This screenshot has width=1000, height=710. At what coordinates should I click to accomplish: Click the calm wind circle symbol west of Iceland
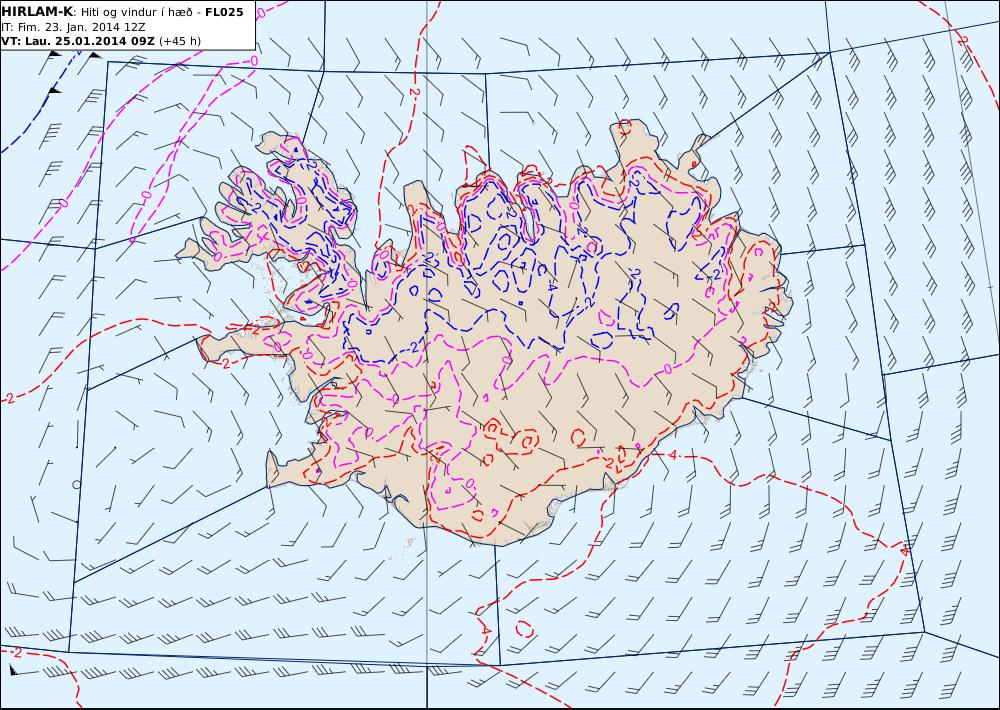pos(77,484)
